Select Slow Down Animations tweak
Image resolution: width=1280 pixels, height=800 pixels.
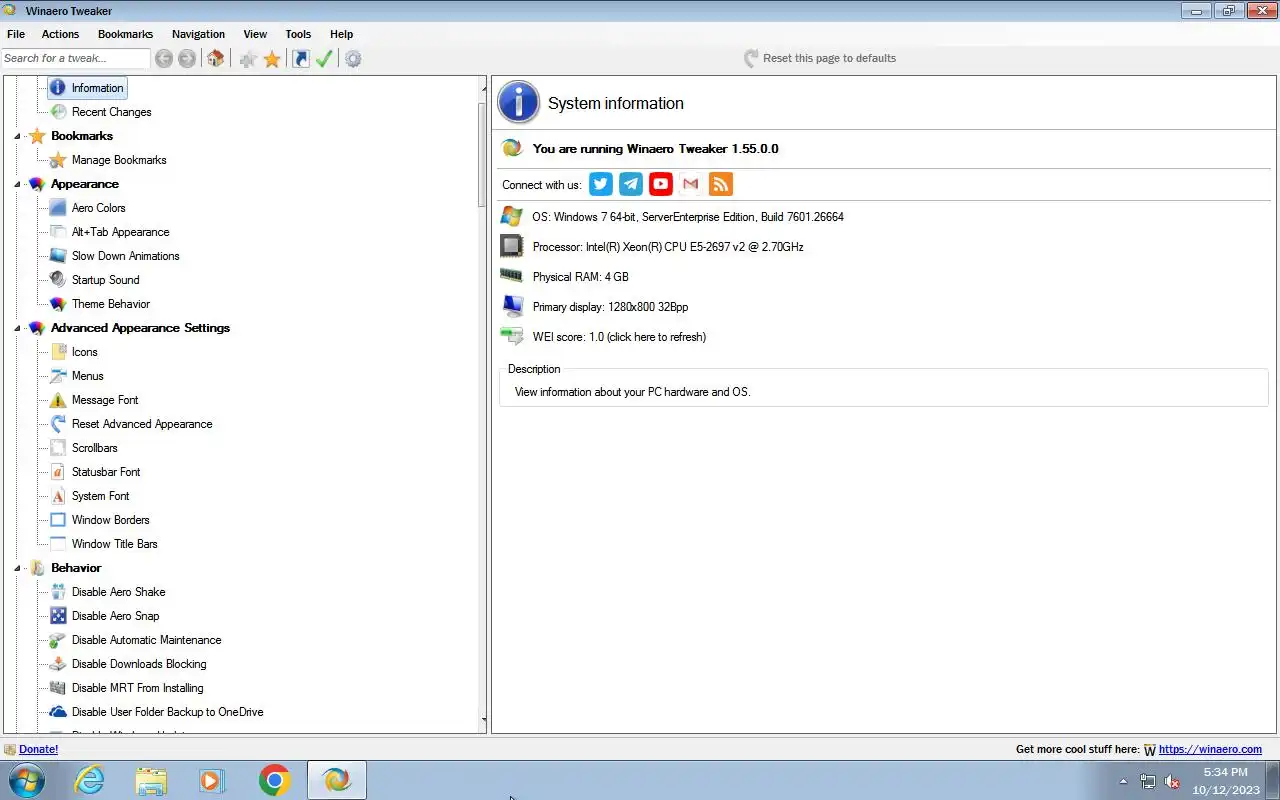pos(125,256)
